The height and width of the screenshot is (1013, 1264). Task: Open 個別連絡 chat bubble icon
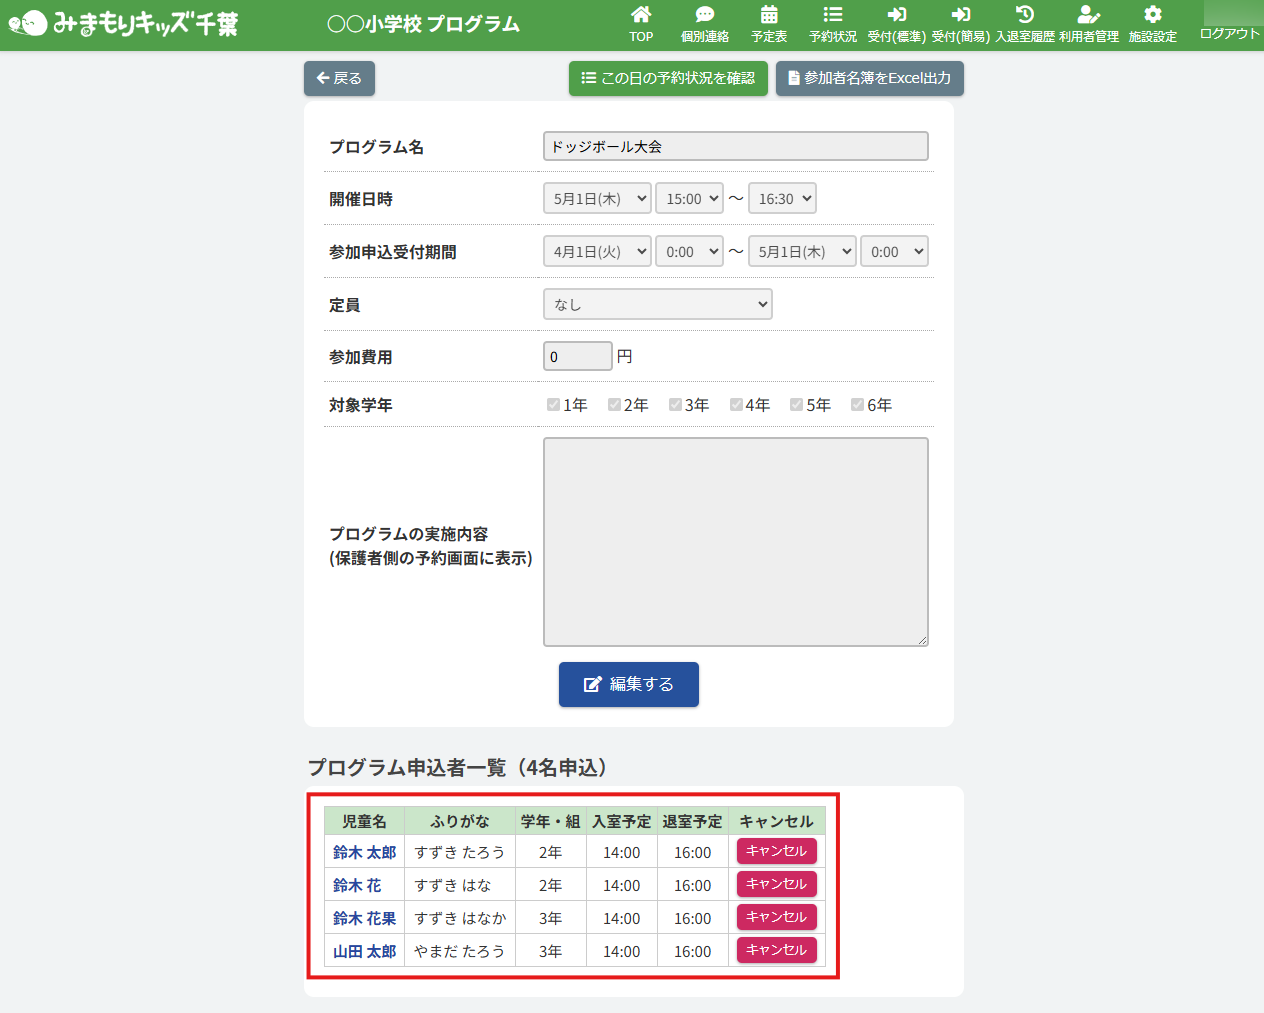point(705,15)
